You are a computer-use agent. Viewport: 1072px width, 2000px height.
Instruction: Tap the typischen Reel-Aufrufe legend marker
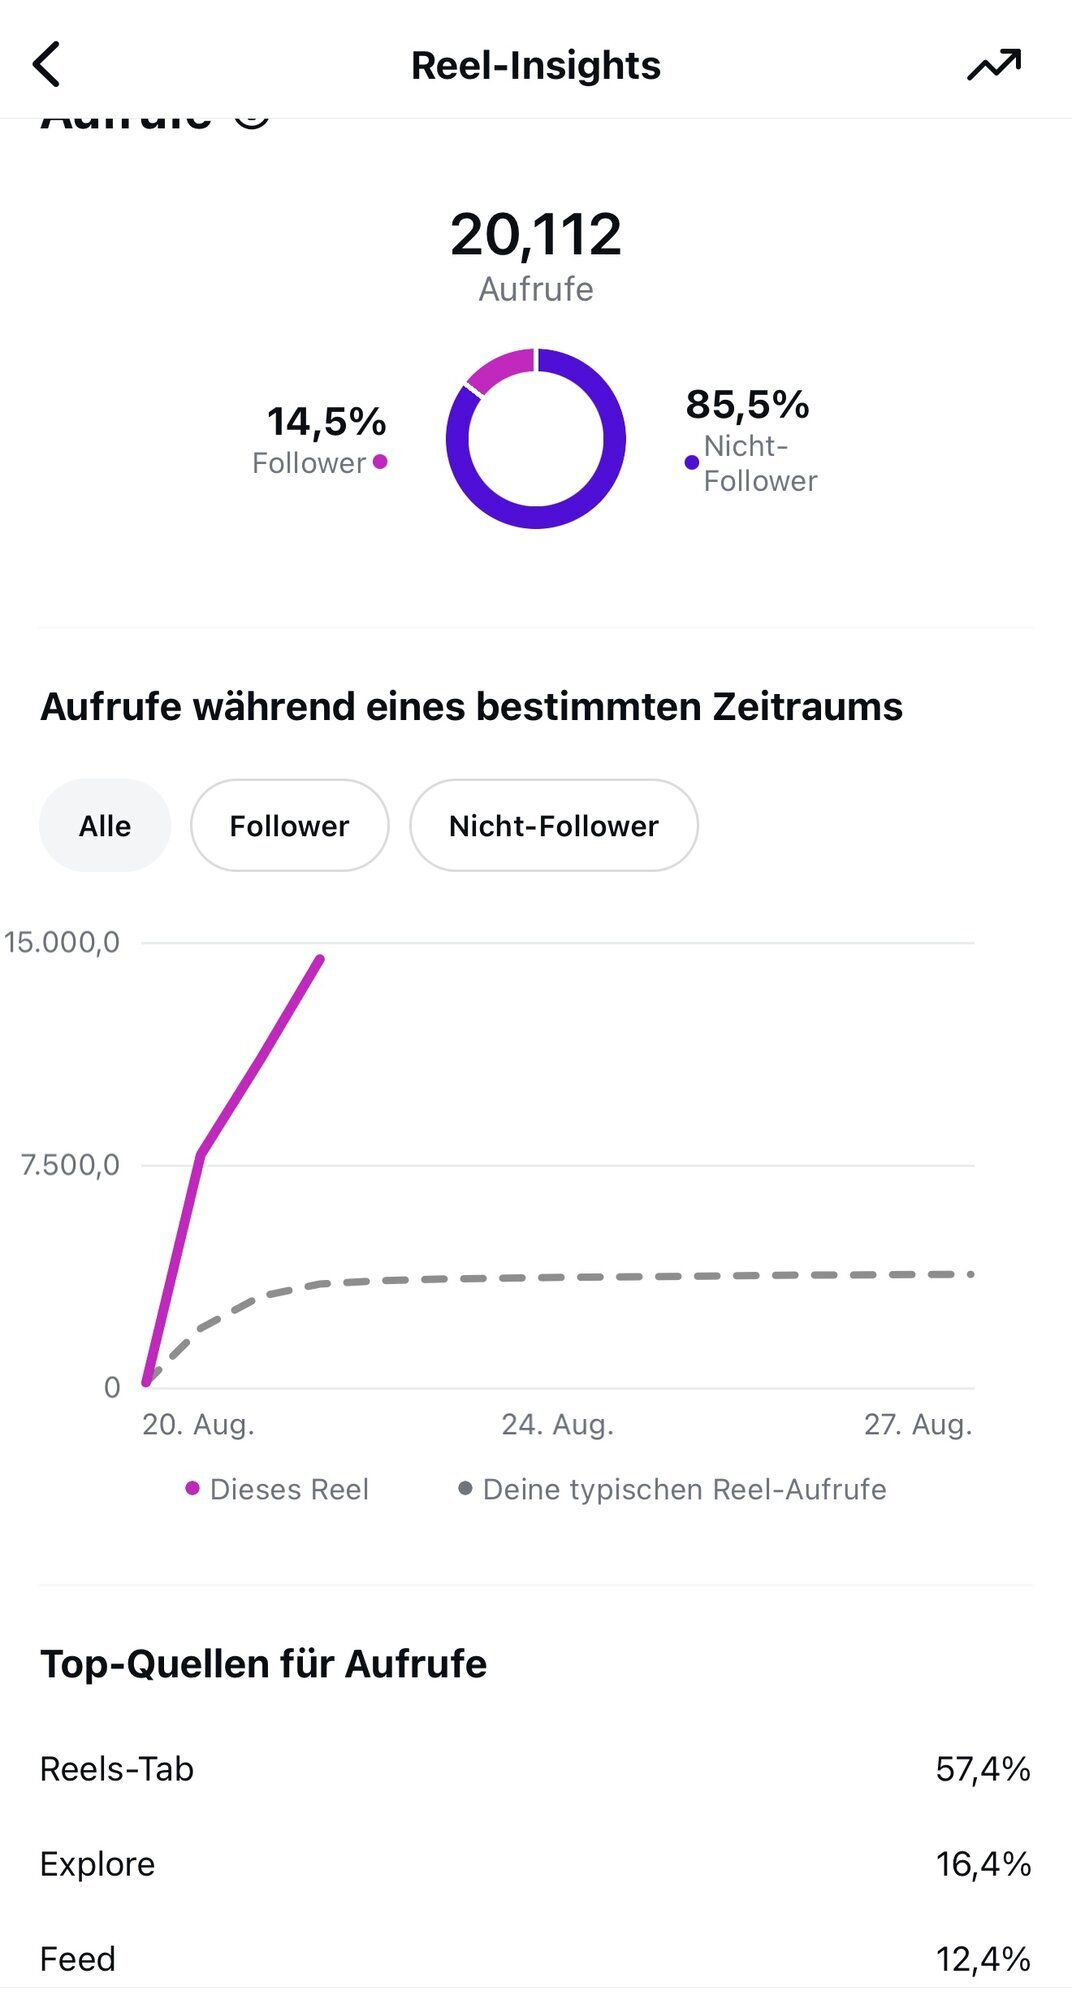click(x=465, y=1489)
